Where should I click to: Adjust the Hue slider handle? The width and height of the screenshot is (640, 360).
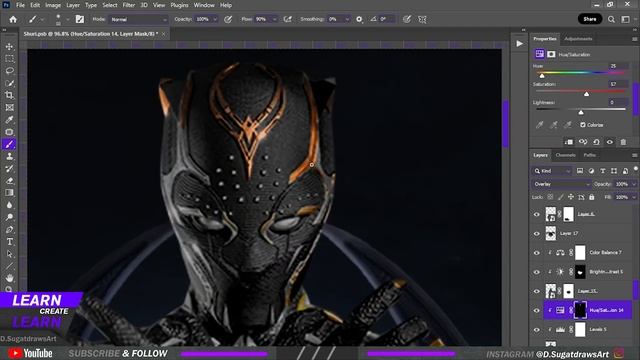pyautogui.click(x=542, y=76)
